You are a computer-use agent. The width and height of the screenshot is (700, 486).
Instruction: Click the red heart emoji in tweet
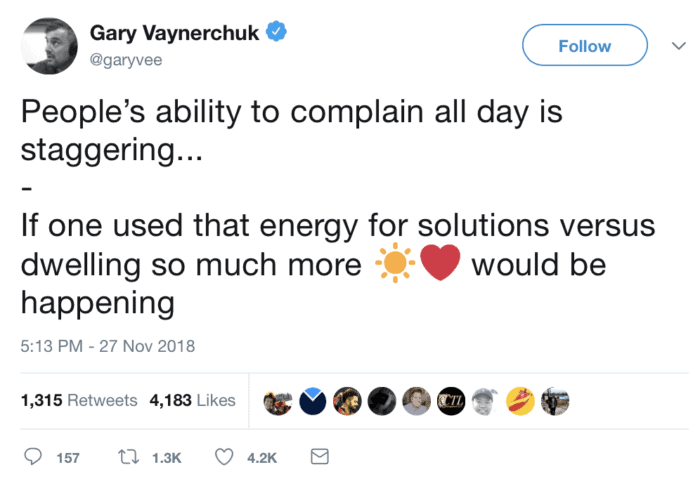[x=438, y=267]
